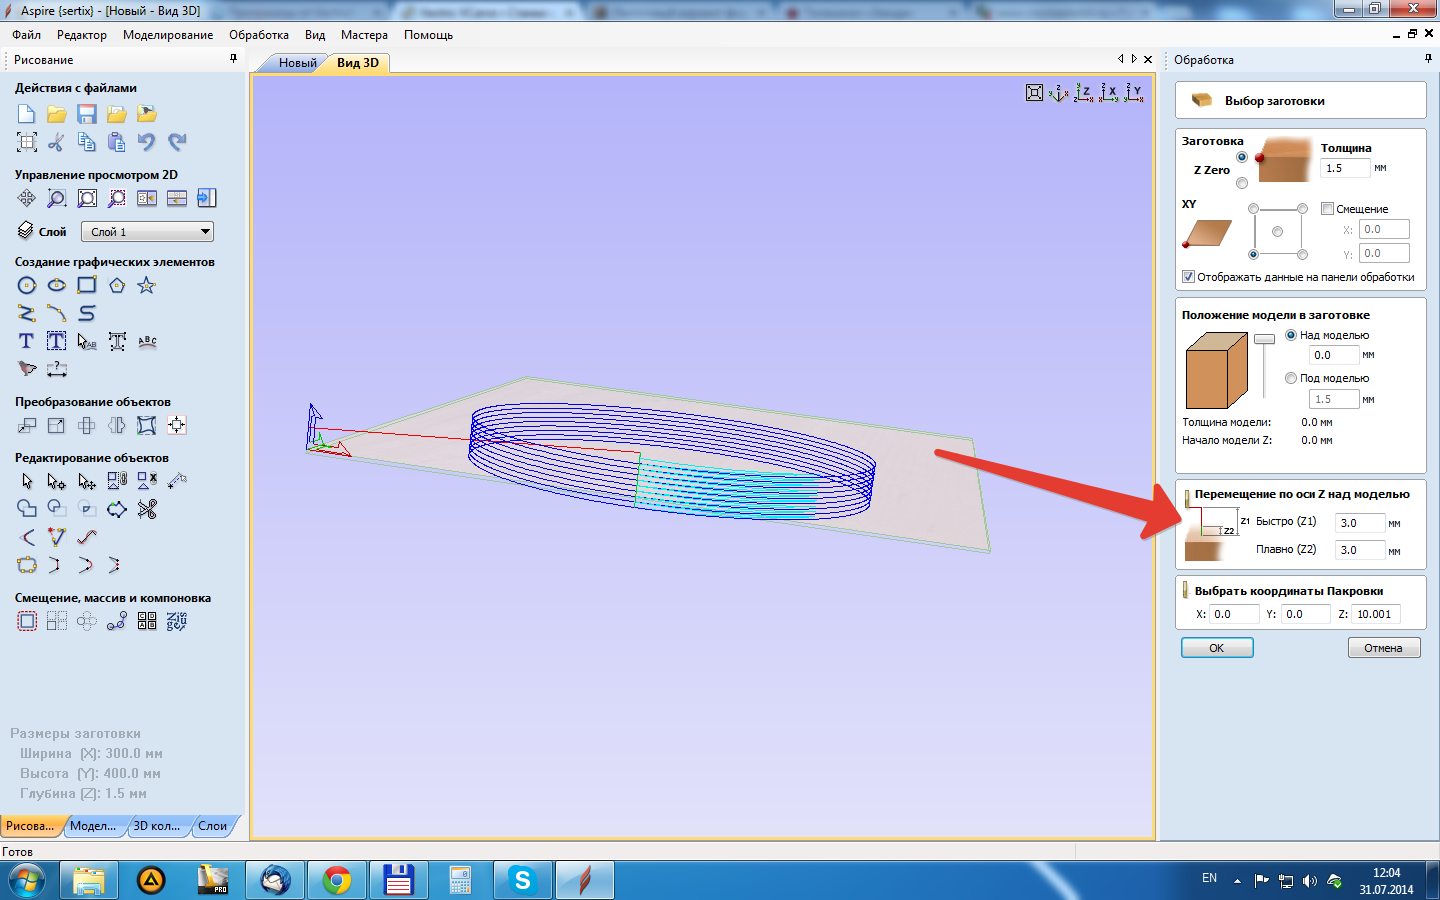Select the draw text T tool

(x=27, y=342)
